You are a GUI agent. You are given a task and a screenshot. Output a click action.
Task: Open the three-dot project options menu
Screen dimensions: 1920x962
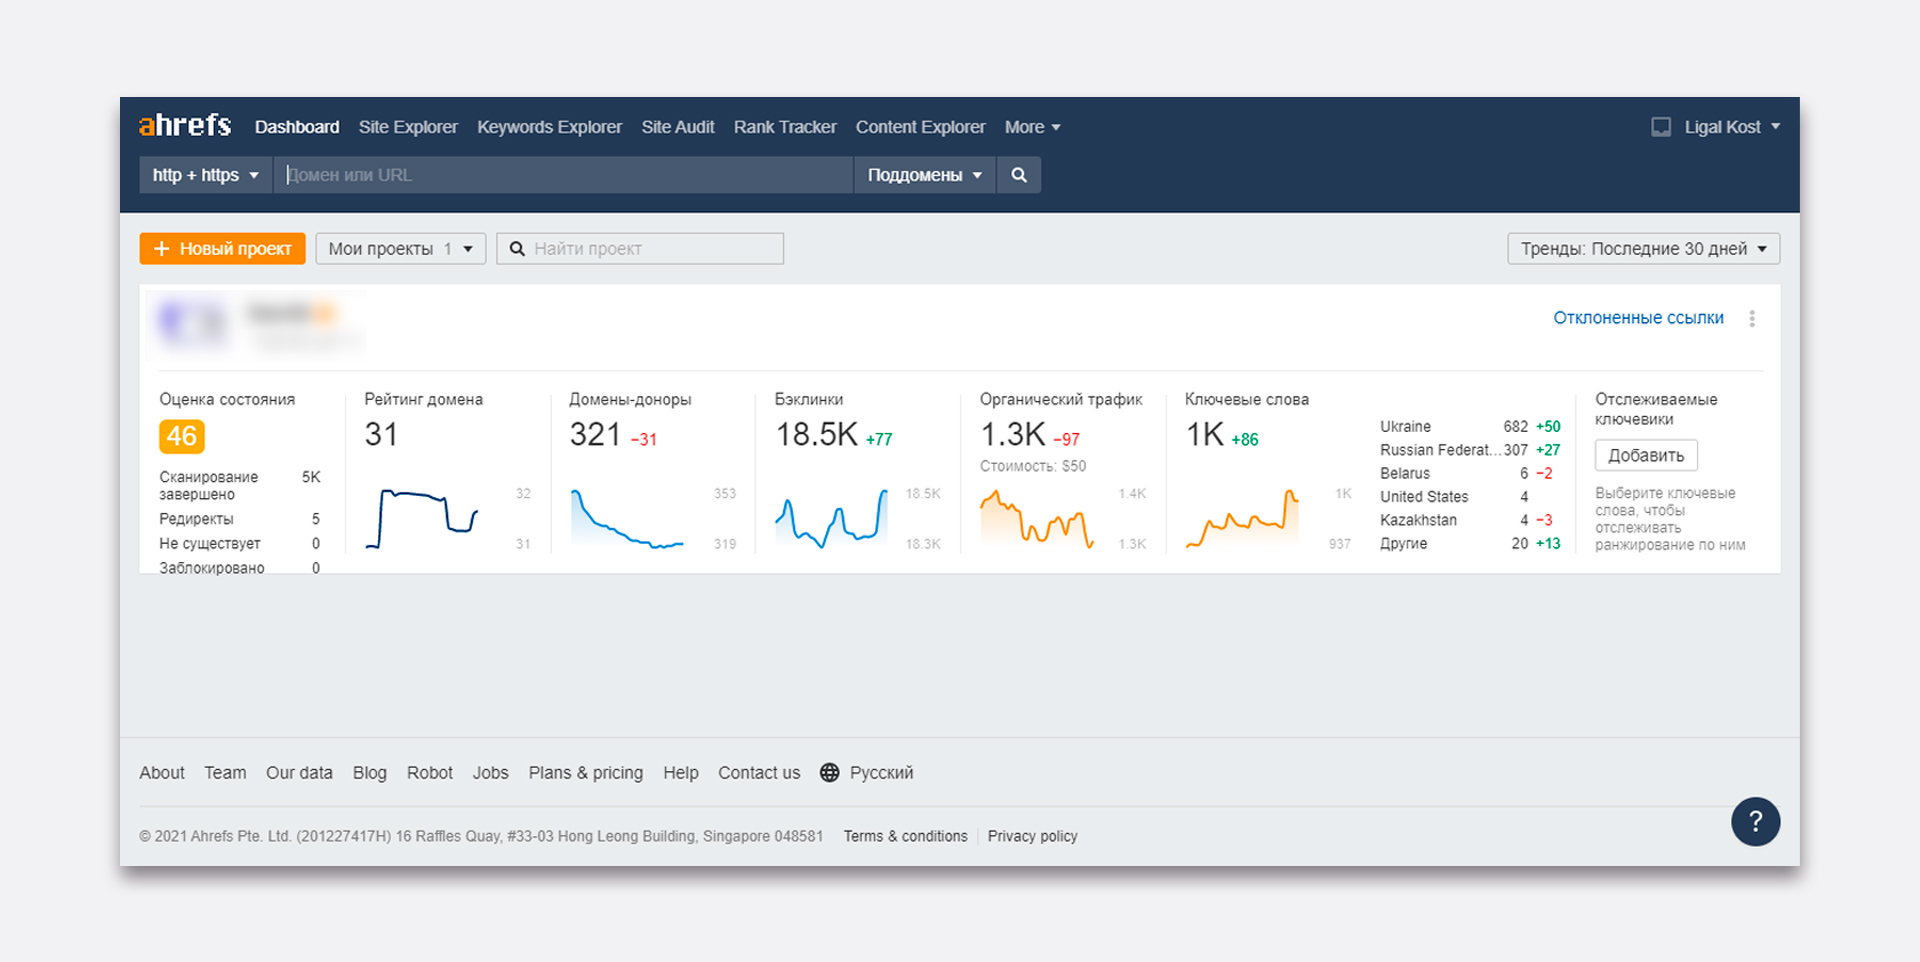tap(1751, 318)
